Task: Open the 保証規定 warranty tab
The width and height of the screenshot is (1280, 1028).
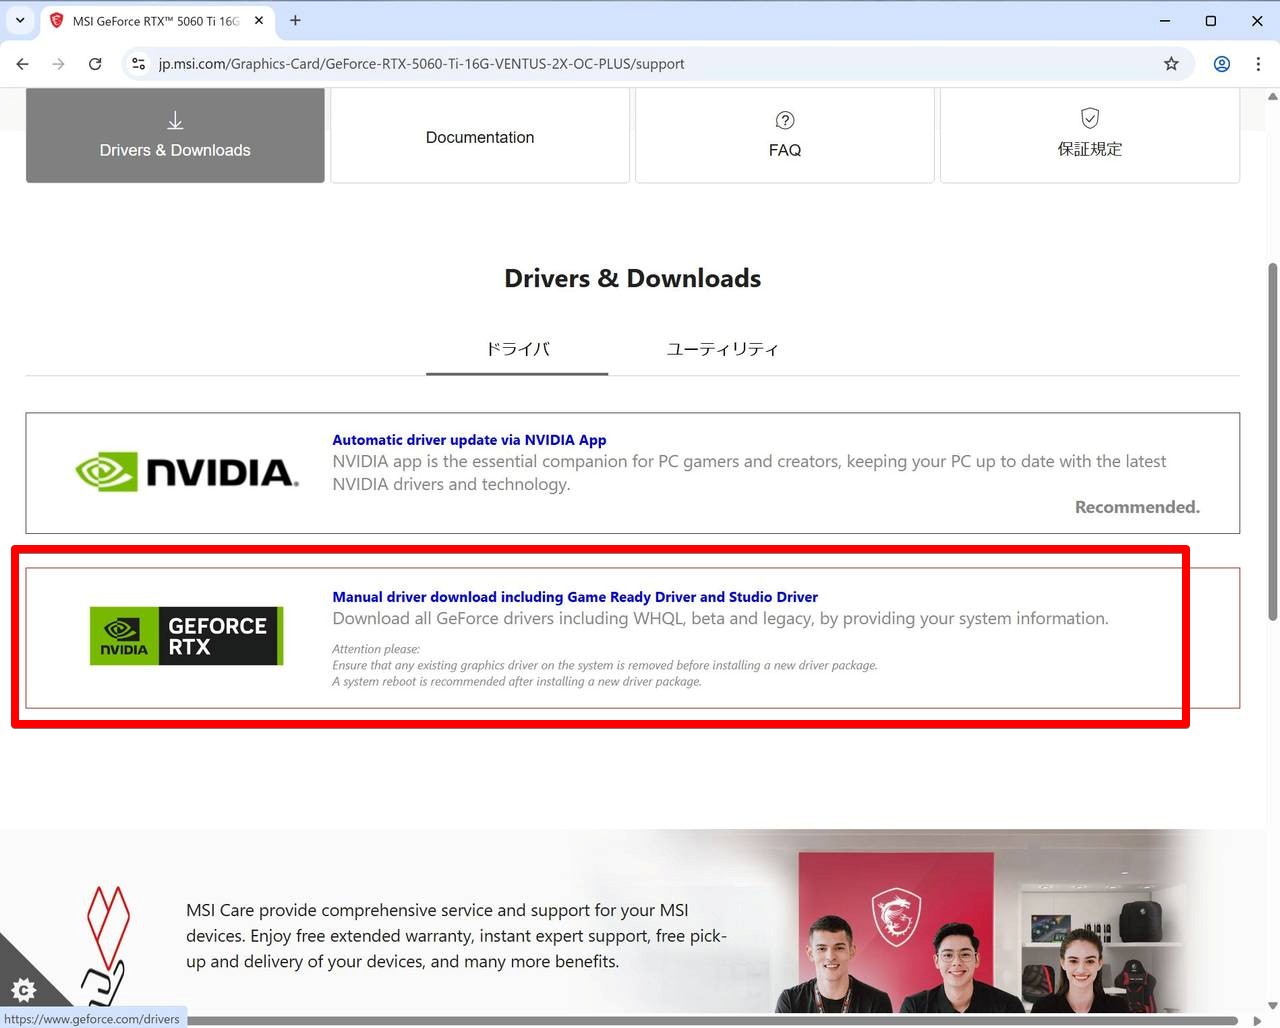Action: point(1090,135)
